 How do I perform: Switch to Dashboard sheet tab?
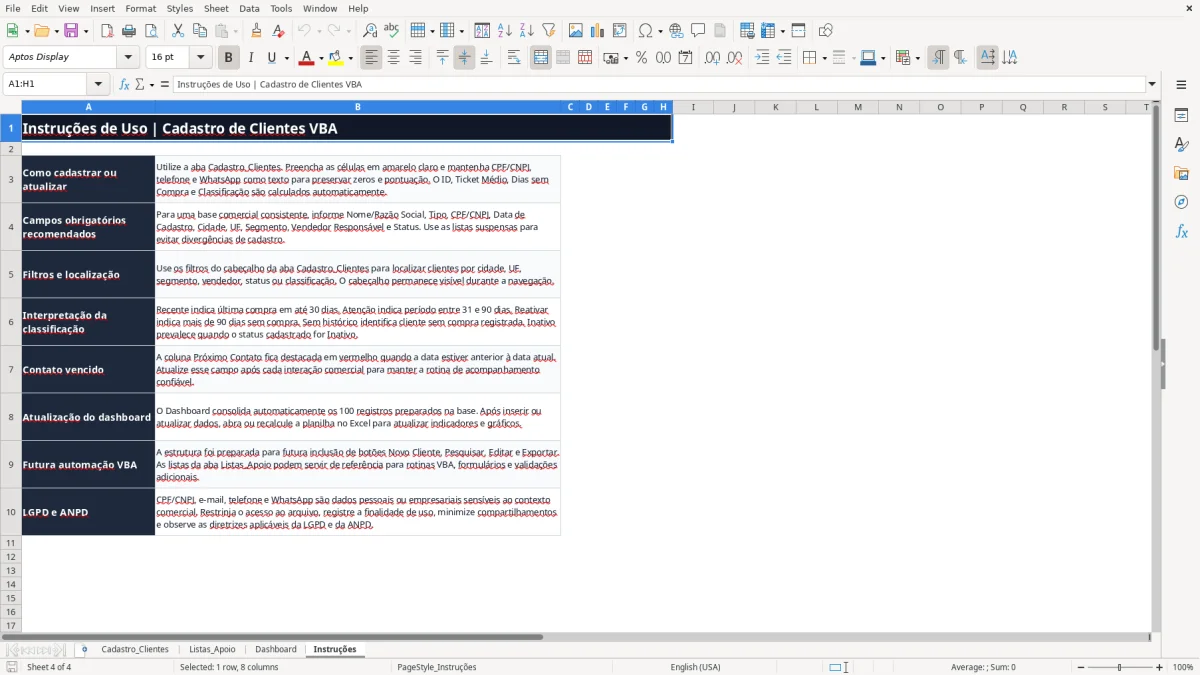click(276, 649)
